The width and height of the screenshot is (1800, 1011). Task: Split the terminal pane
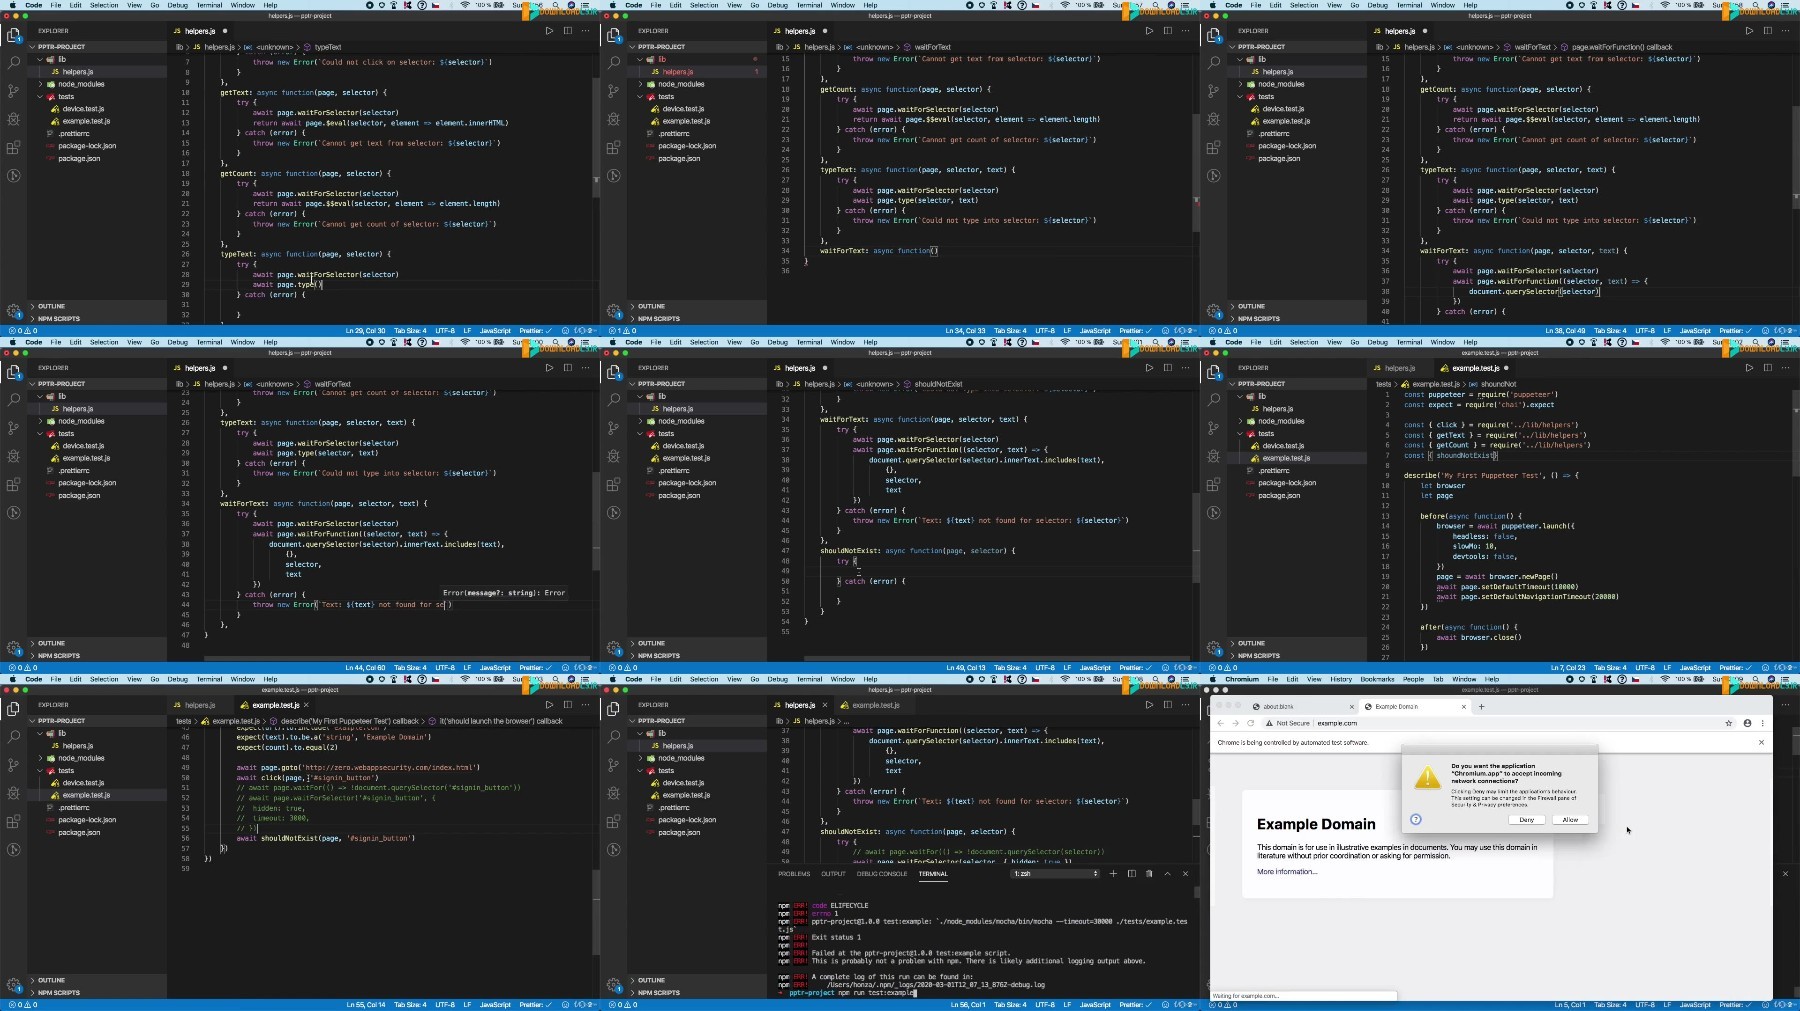(x=1131, y=874)
